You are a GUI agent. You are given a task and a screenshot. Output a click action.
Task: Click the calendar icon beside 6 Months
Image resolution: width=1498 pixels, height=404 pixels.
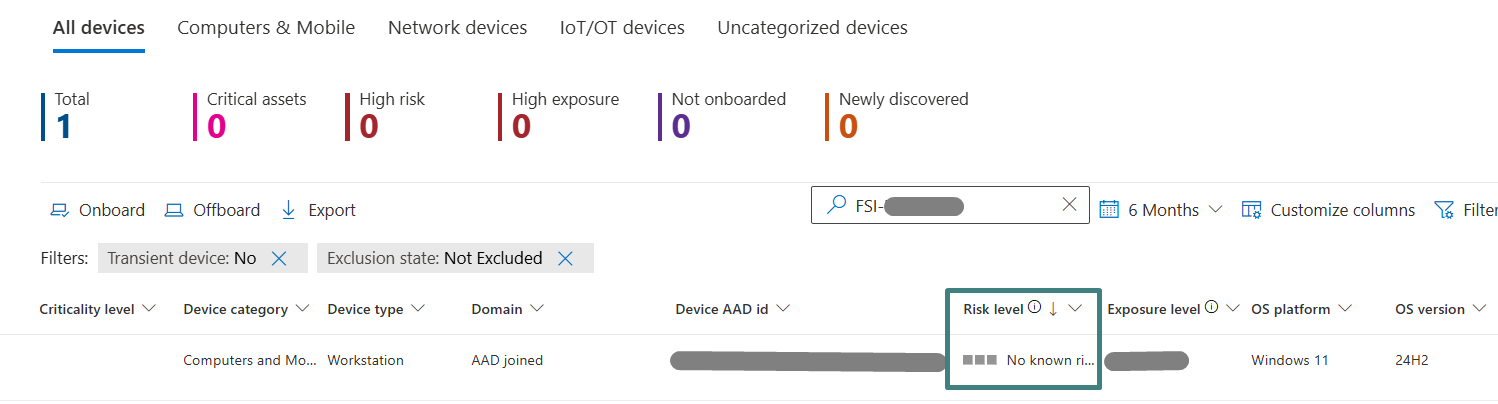click(1108, 209)
